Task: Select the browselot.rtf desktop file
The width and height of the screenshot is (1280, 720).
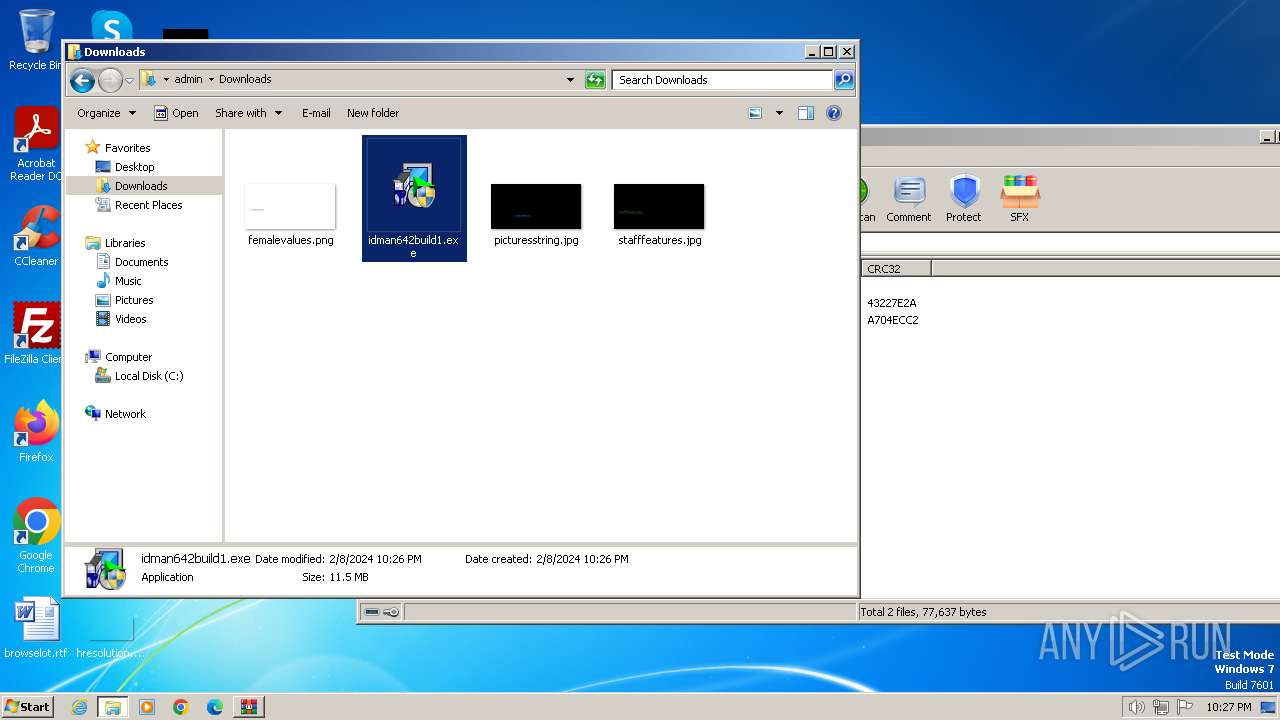Action: pos(36,628)
